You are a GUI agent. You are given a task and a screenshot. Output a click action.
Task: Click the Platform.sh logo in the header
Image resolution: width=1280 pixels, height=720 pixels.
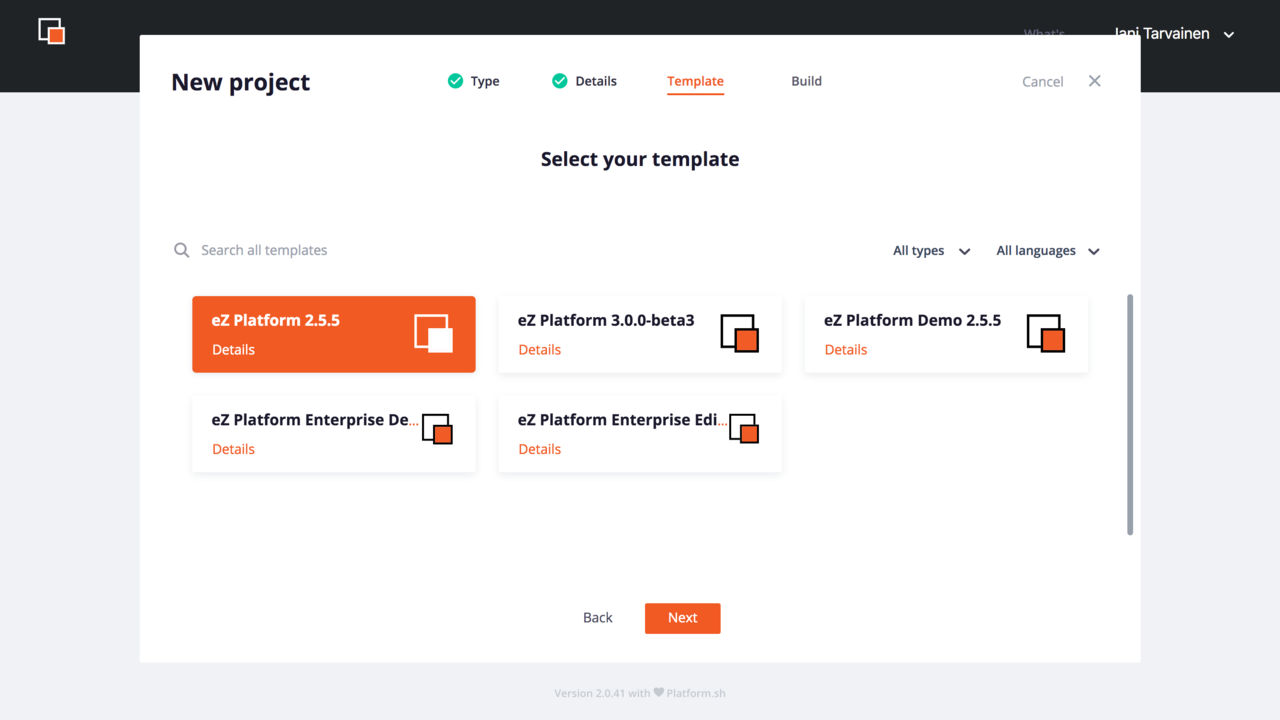point(52,31)
